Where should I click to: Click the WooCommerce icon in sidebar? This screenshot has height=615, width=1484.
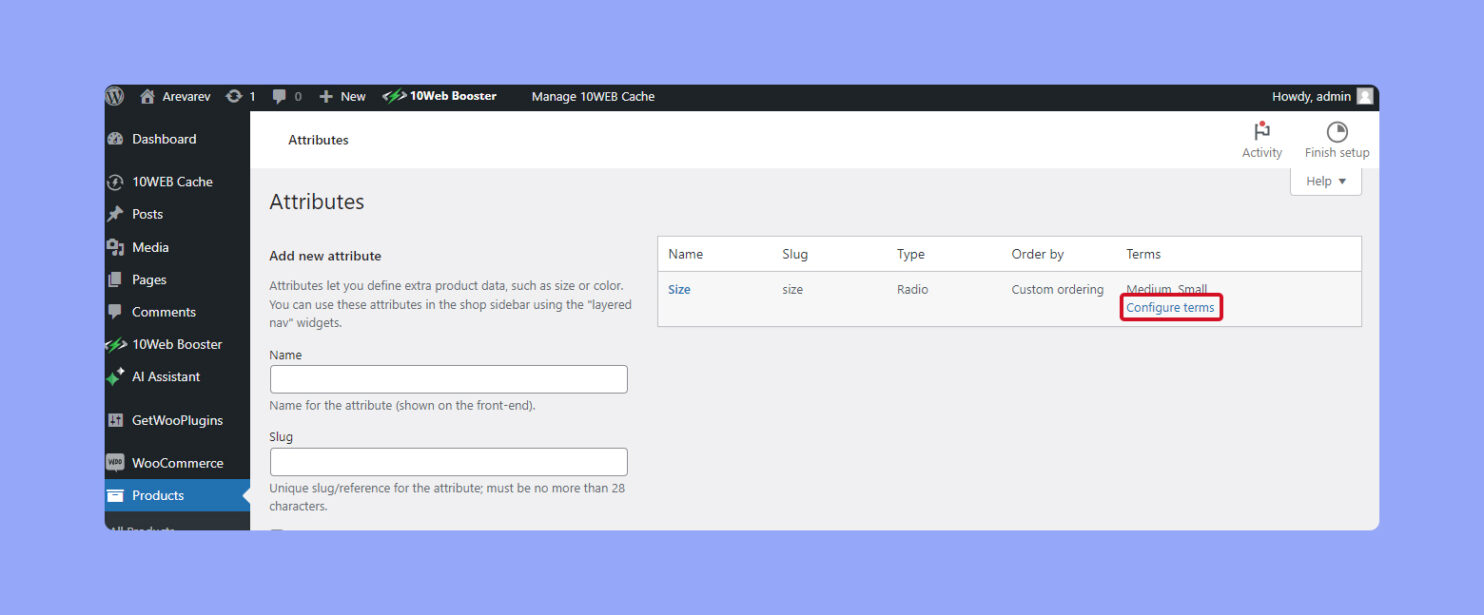point(116,462)
